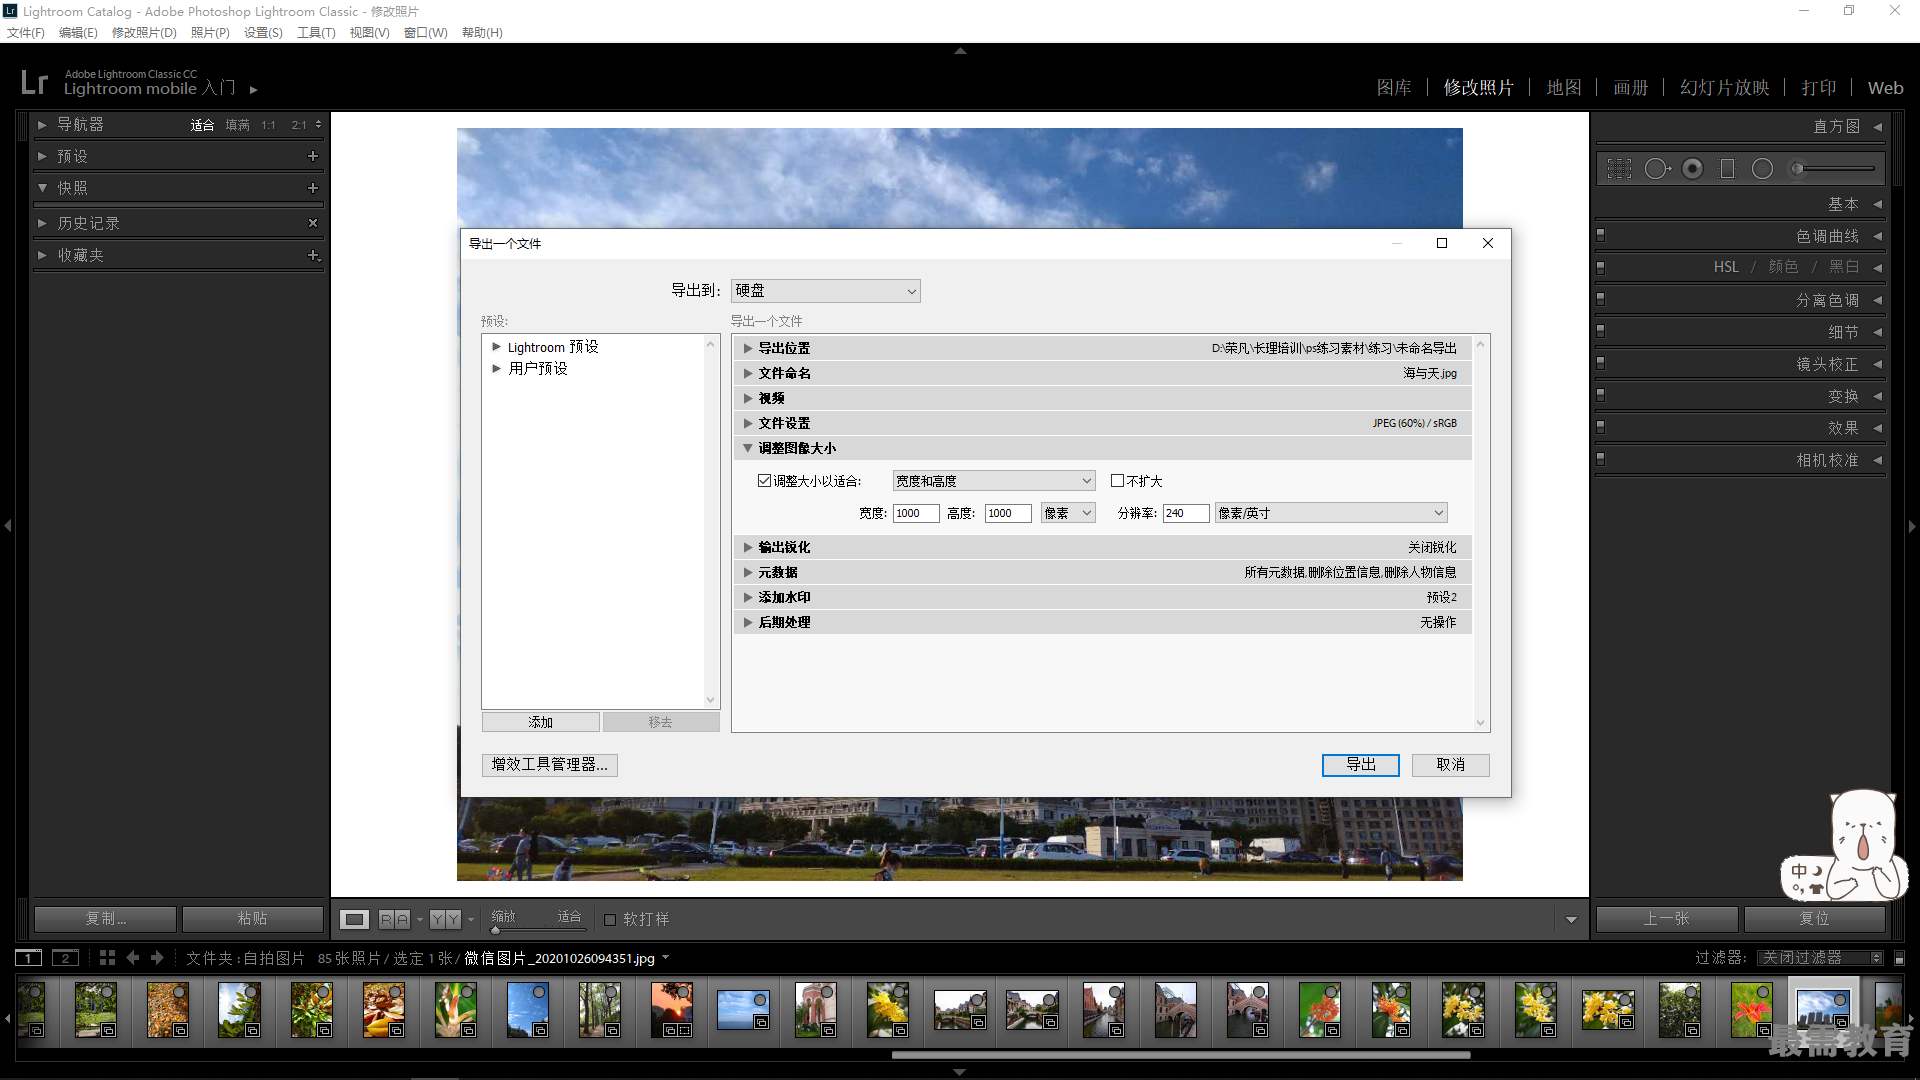Select the crop overlay tool icon

pos(1619,169)
